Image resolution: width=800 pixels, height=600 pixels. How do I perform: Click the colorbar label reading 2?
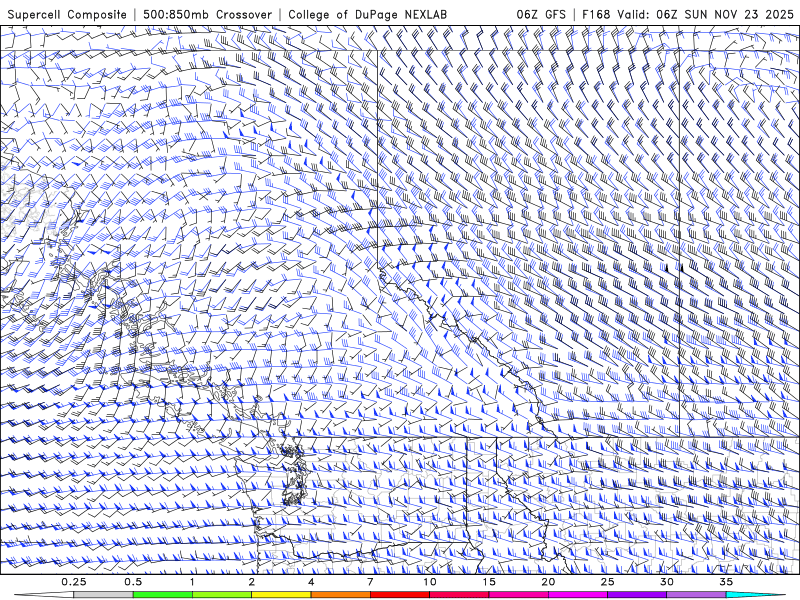coord(252,582)
